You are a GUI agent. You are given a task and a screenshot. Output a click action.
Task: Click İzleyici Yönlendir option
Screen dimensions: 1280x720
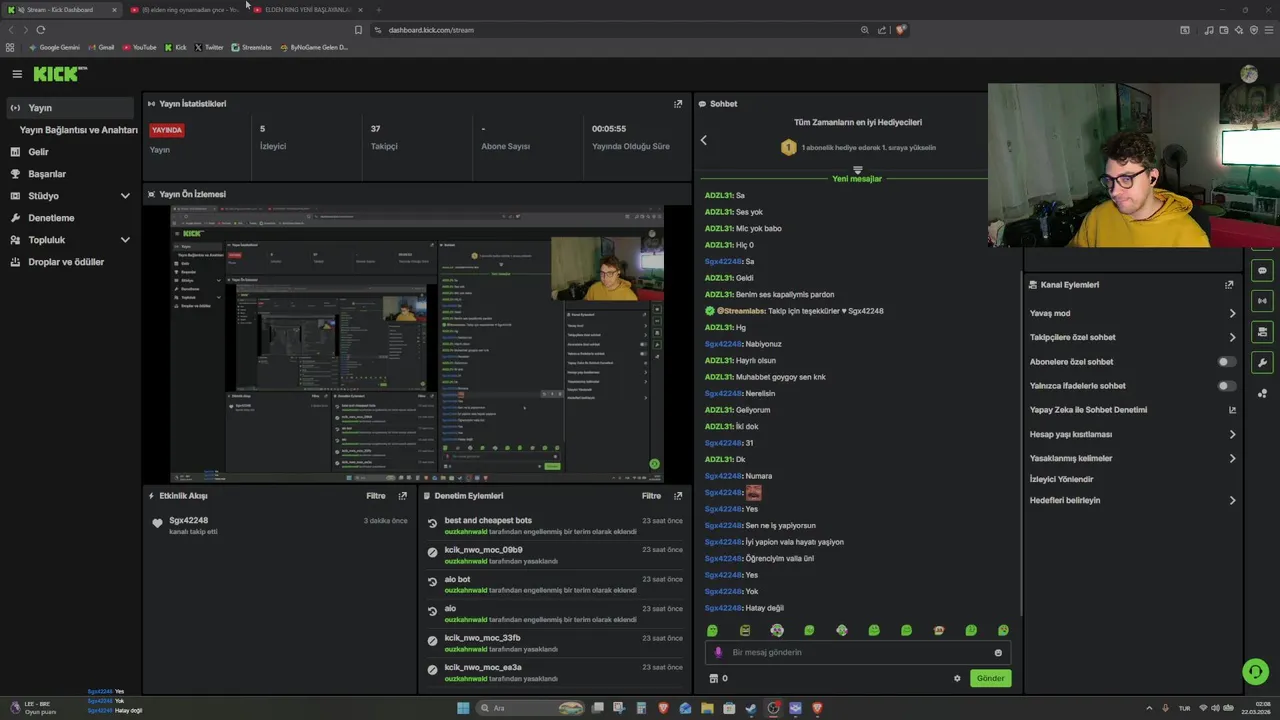coord(1061,479)
